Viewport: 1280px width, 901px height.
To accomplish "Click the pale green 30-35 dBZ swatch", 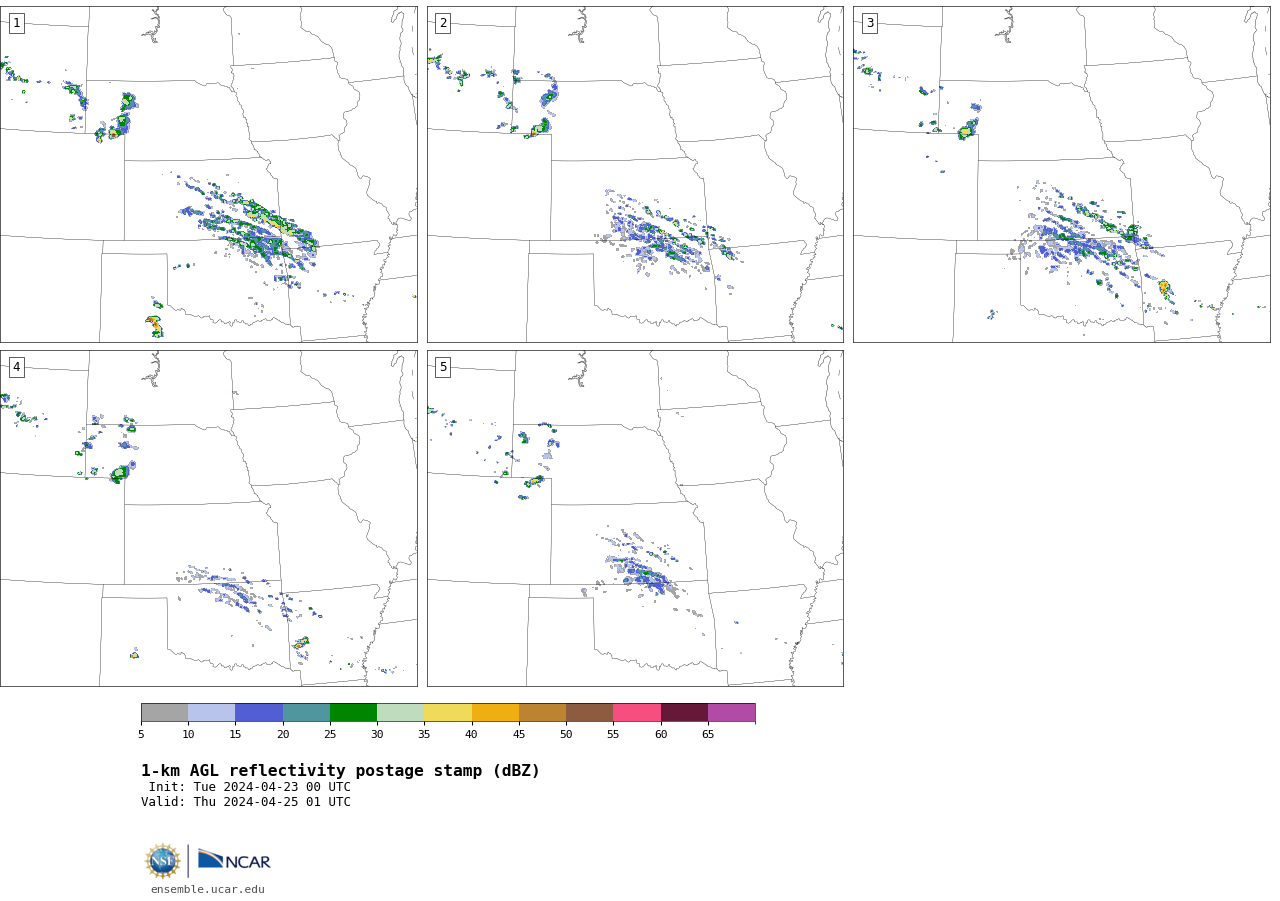I will [x=400, y=713].
